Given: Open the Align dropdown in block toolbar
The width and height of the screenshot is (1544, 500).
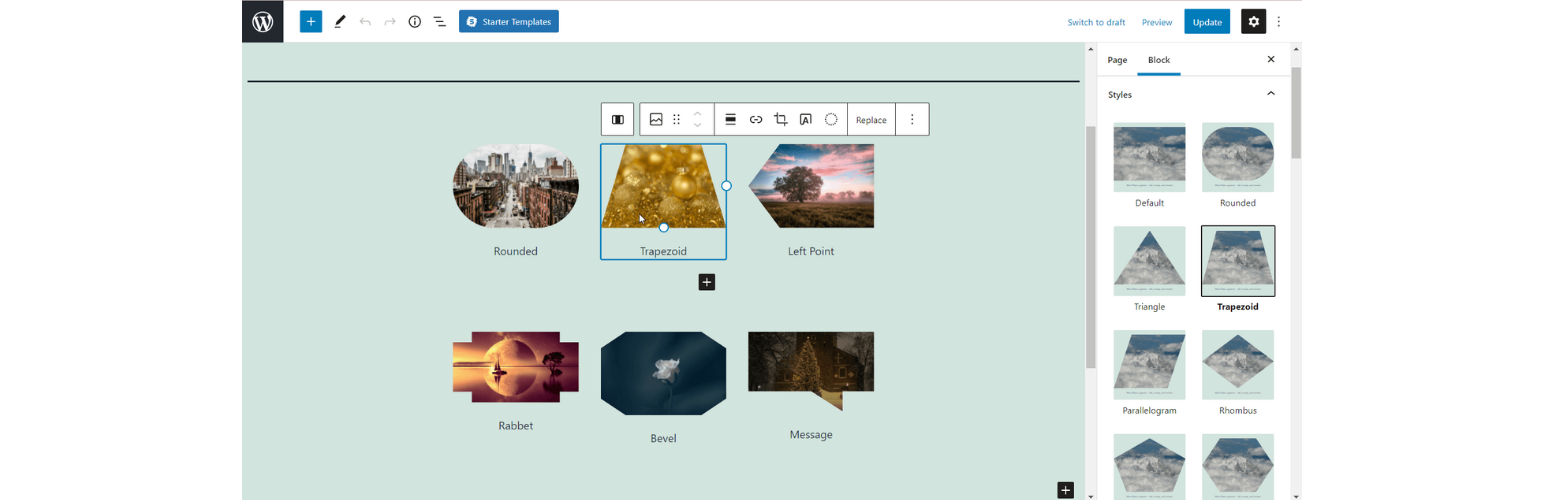Looking at the screenshot, I should tap(731, 119).
